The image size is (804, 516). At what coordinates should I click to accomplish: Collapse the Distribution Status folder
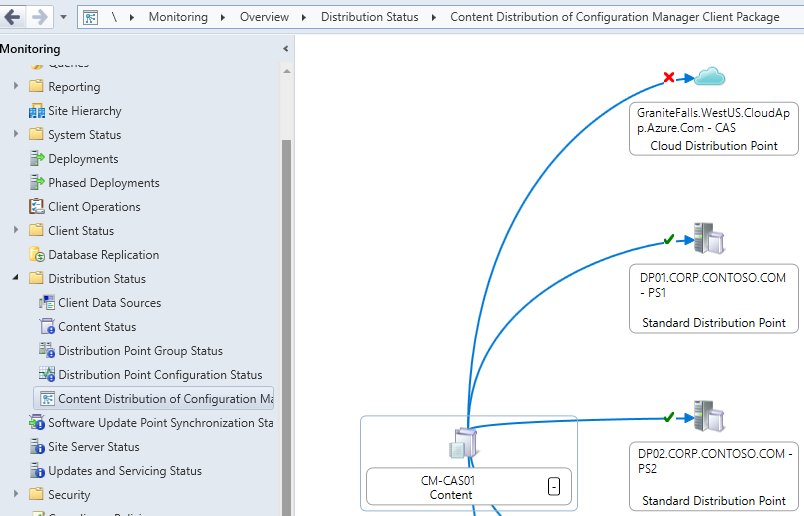[16, 277]
